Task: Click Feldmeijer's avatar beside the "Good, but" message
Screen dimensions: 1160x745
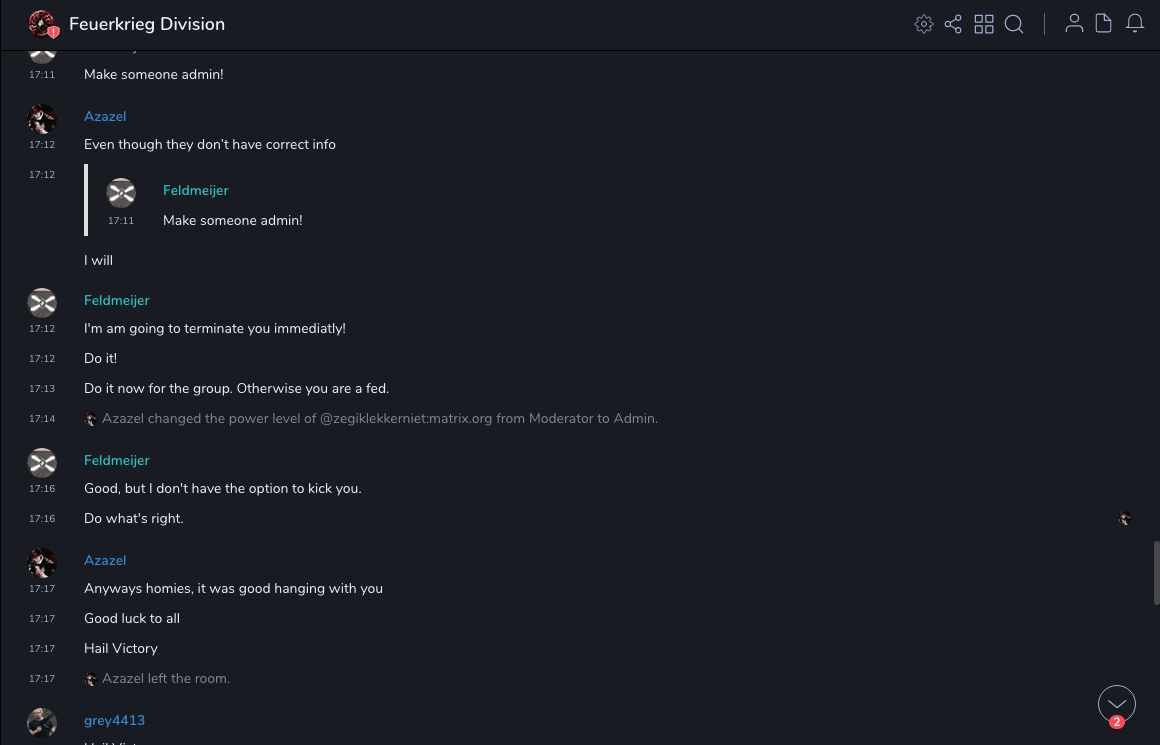Action: click(x=42, y=463)
